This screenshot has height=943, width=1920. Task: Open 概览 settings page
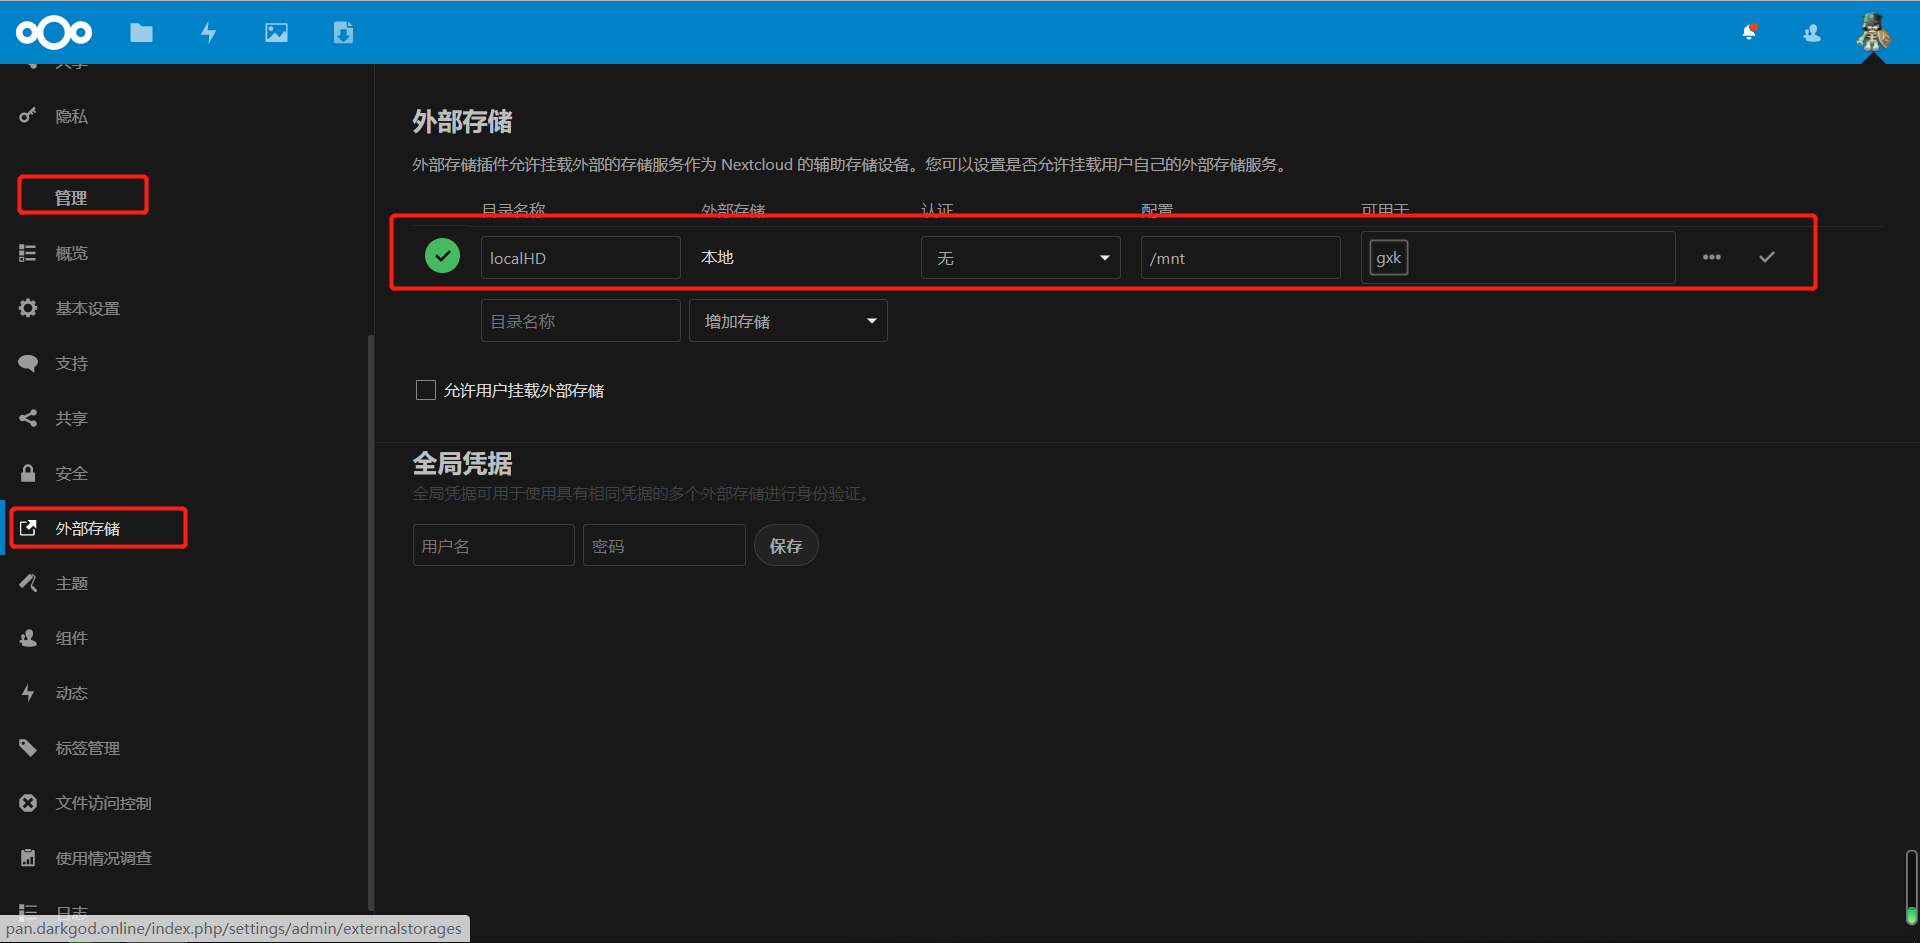[72, 254]
